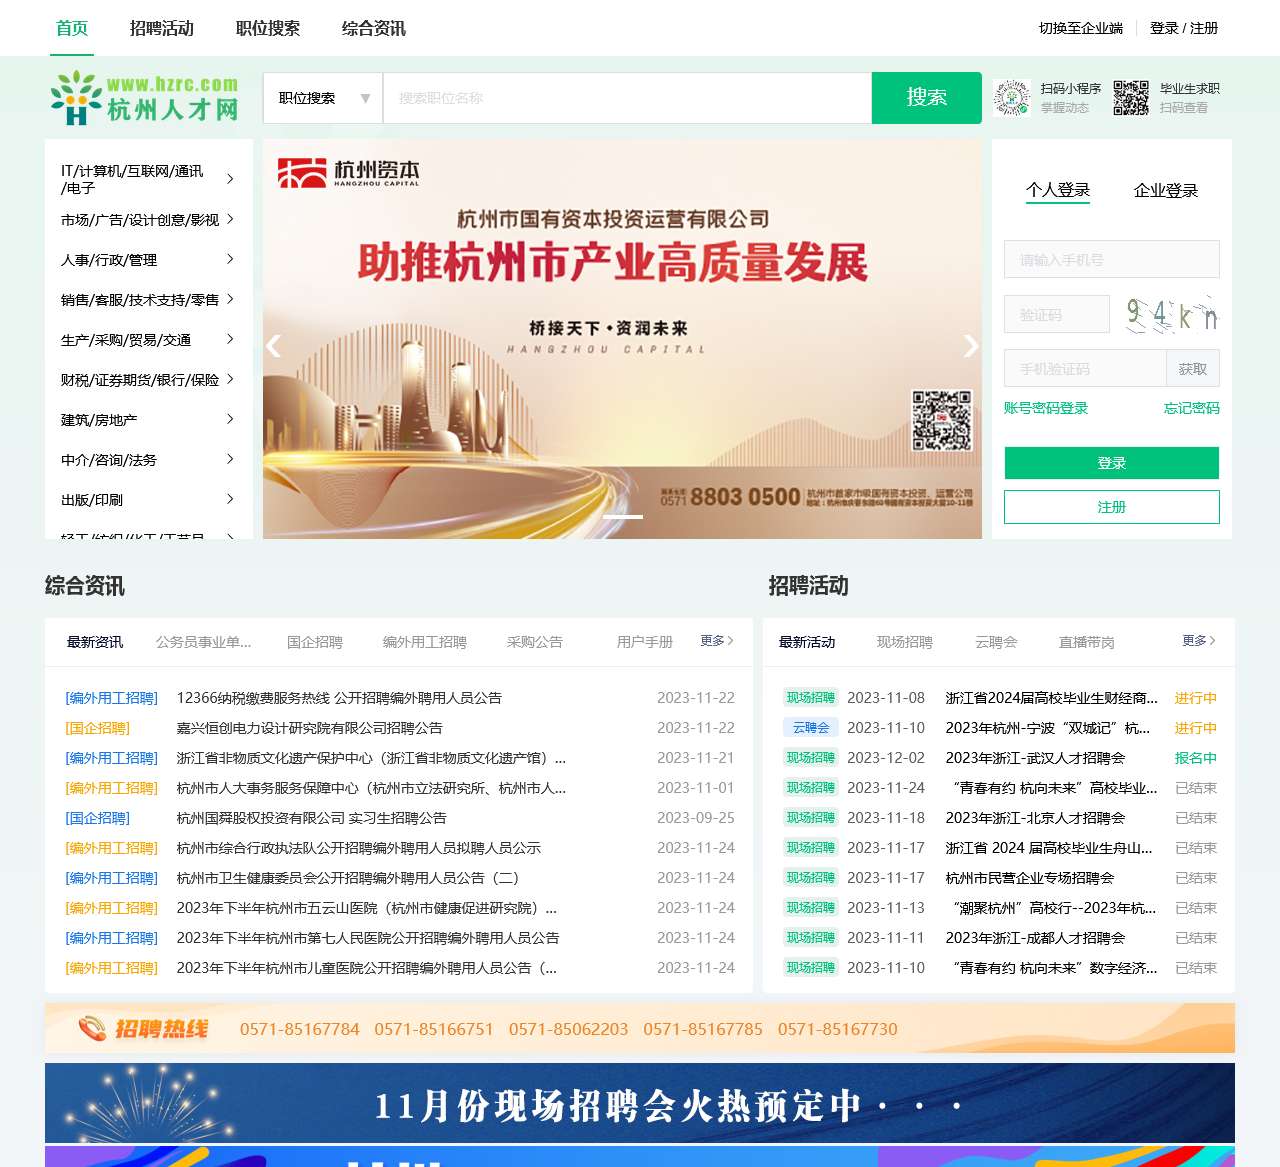Switch to the 企业登录 login tab
The height and width of the screenshot is (1167, 1280).
[1165, 190]
